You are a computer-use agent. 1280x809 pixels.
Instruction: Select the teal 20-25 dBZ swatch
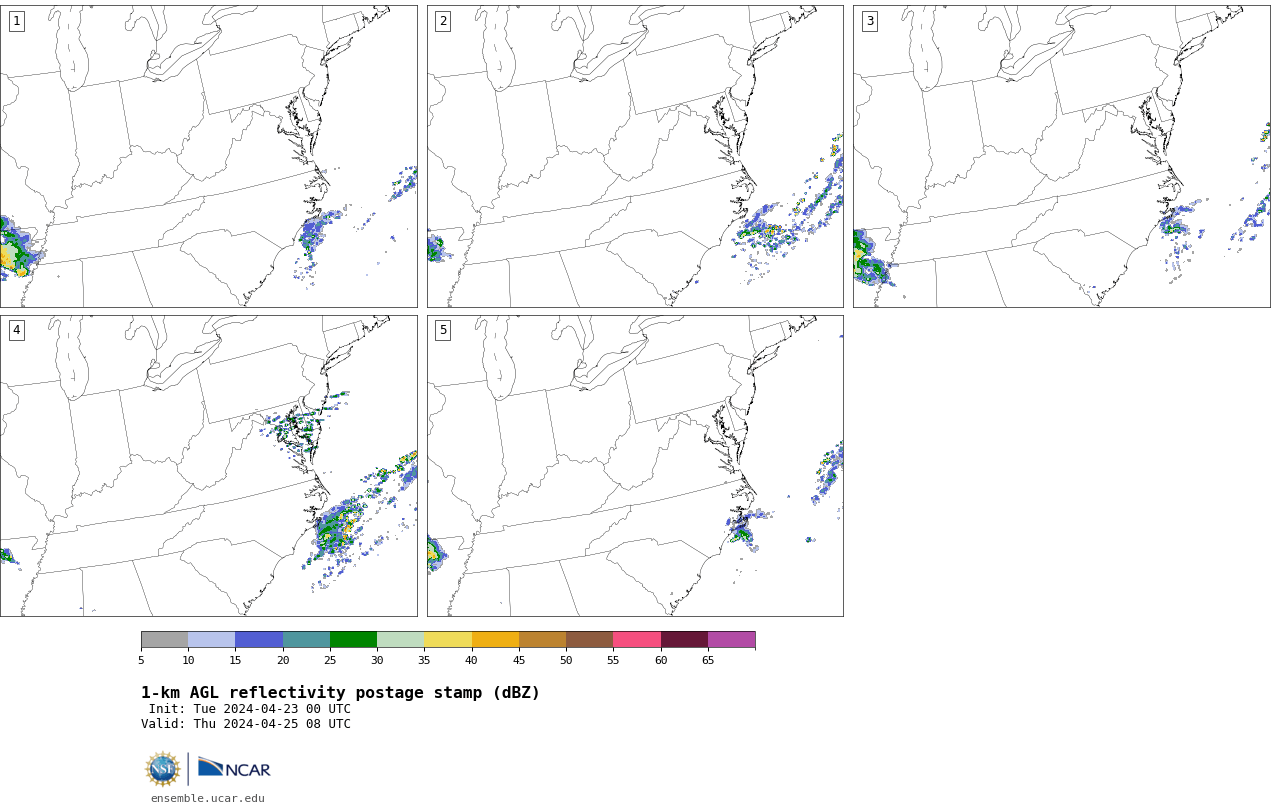point(306,640)
